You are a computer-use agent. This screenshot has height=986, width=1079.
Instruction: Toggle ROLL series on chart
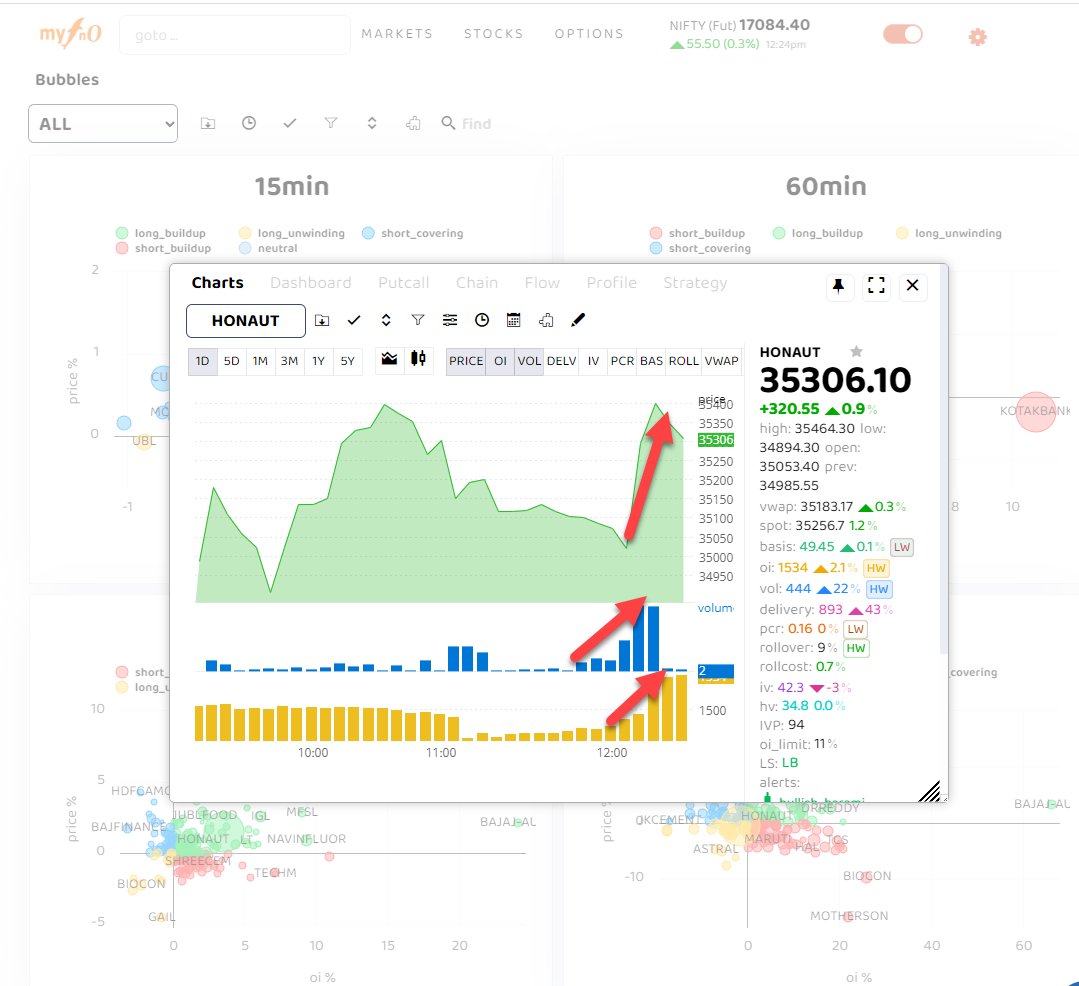pyautogui.click(x=683, y=361)
